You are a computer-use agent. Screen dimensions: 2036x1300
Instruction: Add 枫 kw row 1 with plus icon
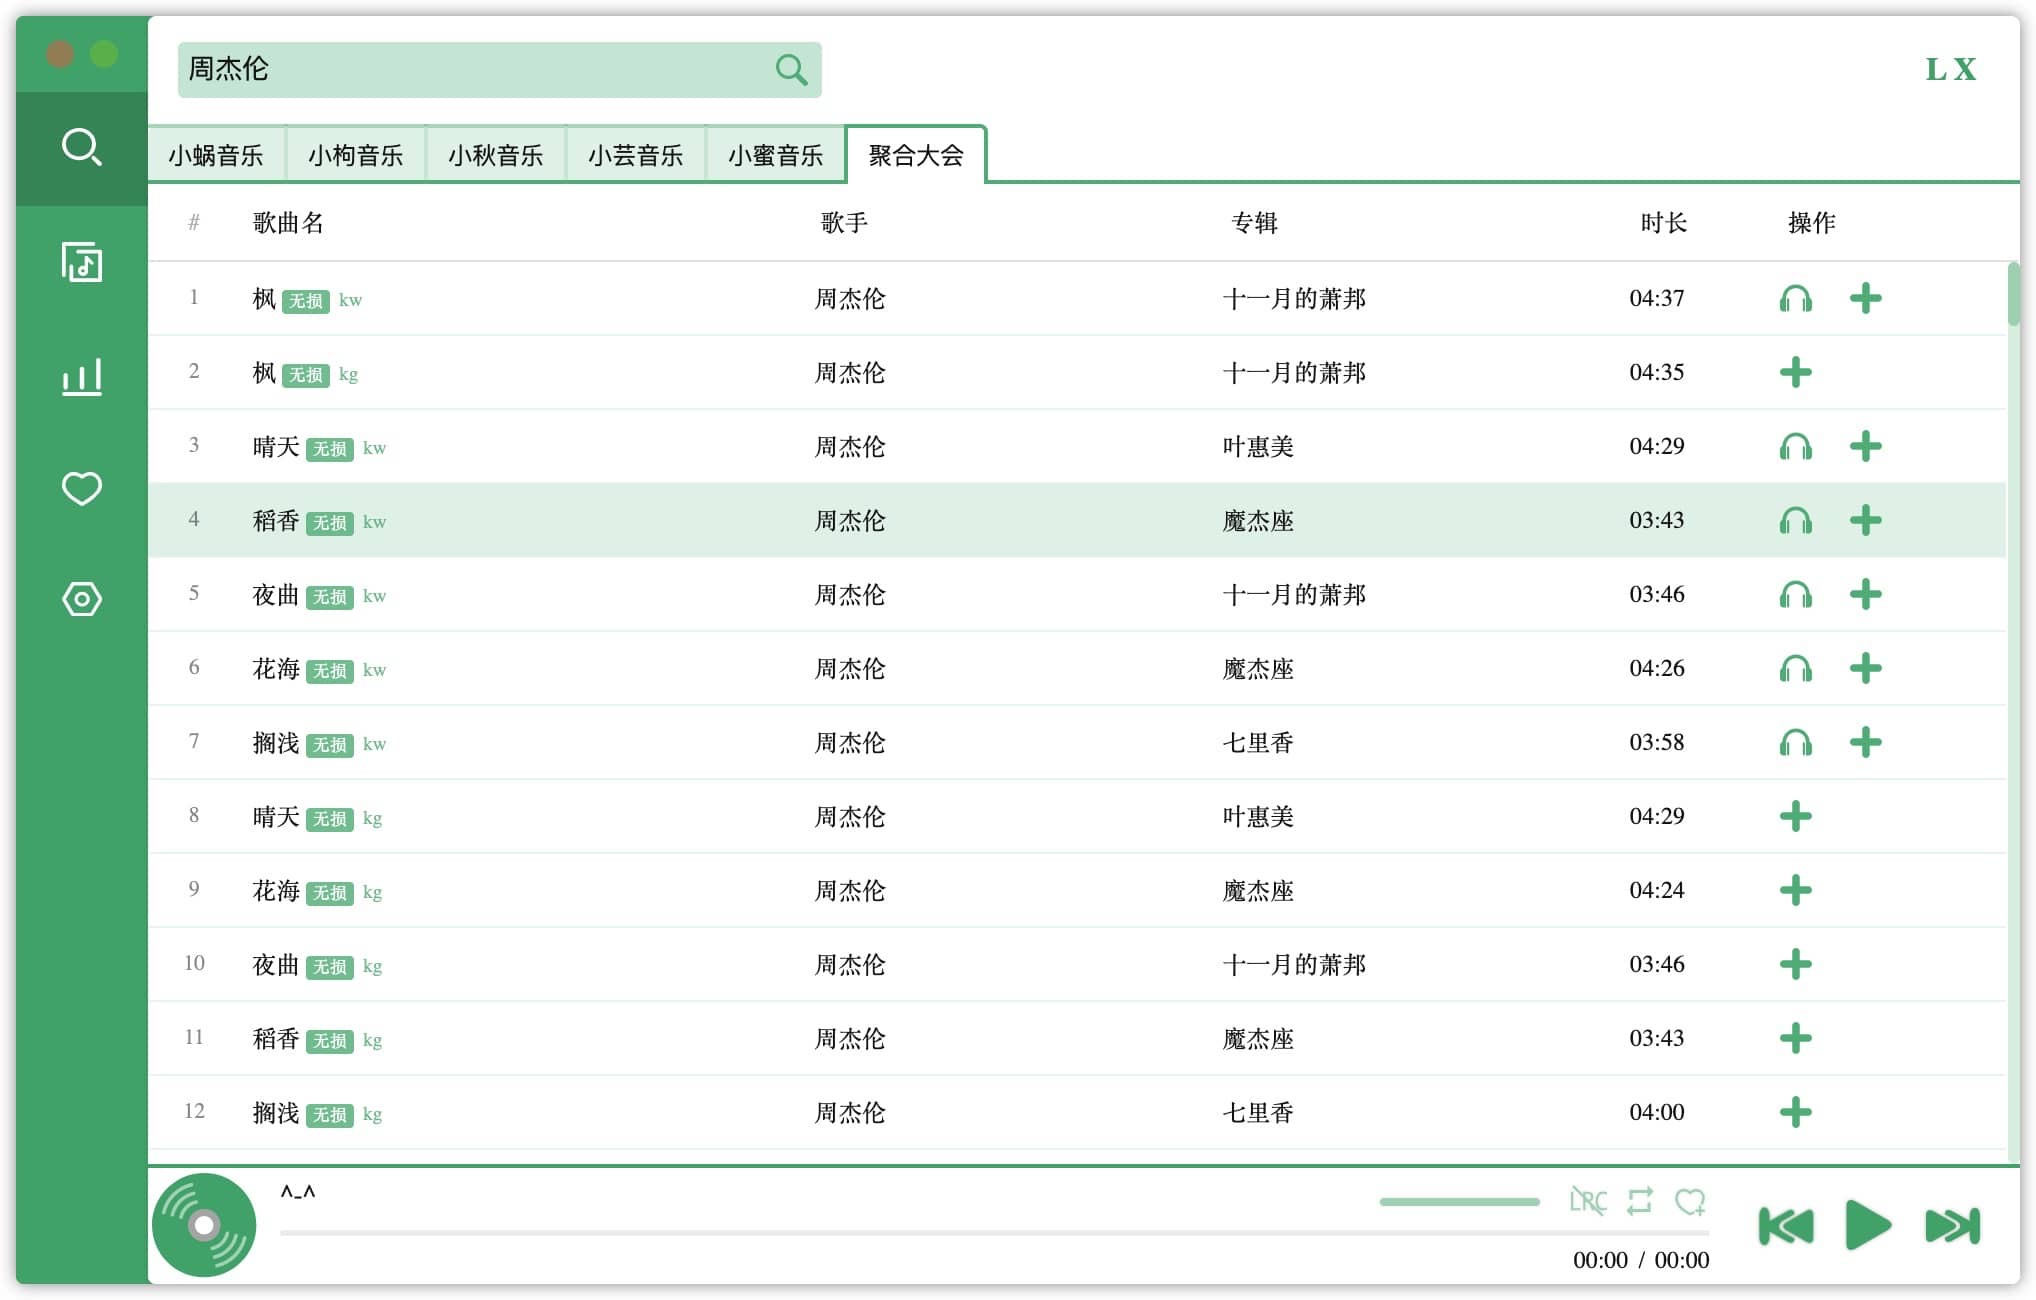pos(1865,298)
